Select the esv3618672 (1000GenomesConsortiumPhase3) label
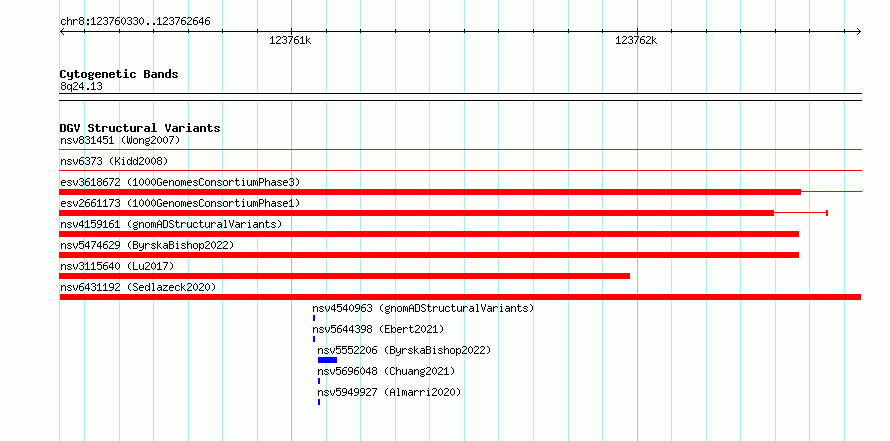The height and width of the screenshot is (441, 890). click(180, 182)
